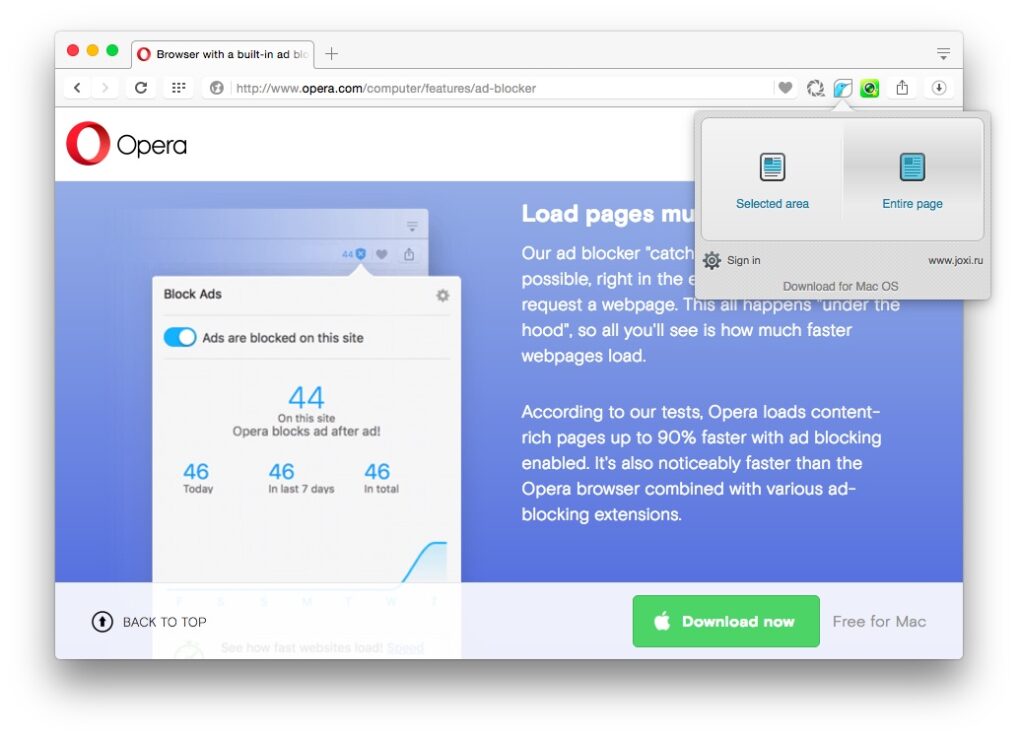Screen dimensions: 1020x738
Task: Bookmark page with the heart icon
Action: 786,88
